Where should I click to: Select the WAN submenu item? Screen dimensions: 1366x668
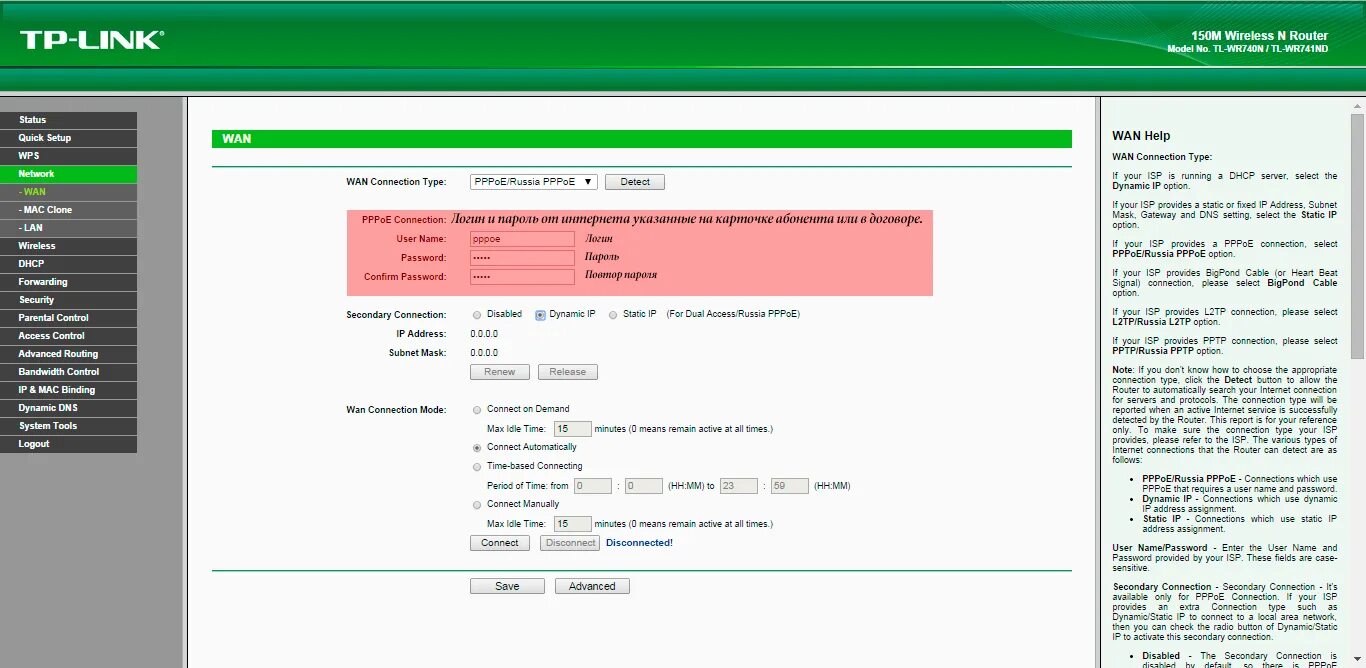pyautogui.click(x=68, y=192)
